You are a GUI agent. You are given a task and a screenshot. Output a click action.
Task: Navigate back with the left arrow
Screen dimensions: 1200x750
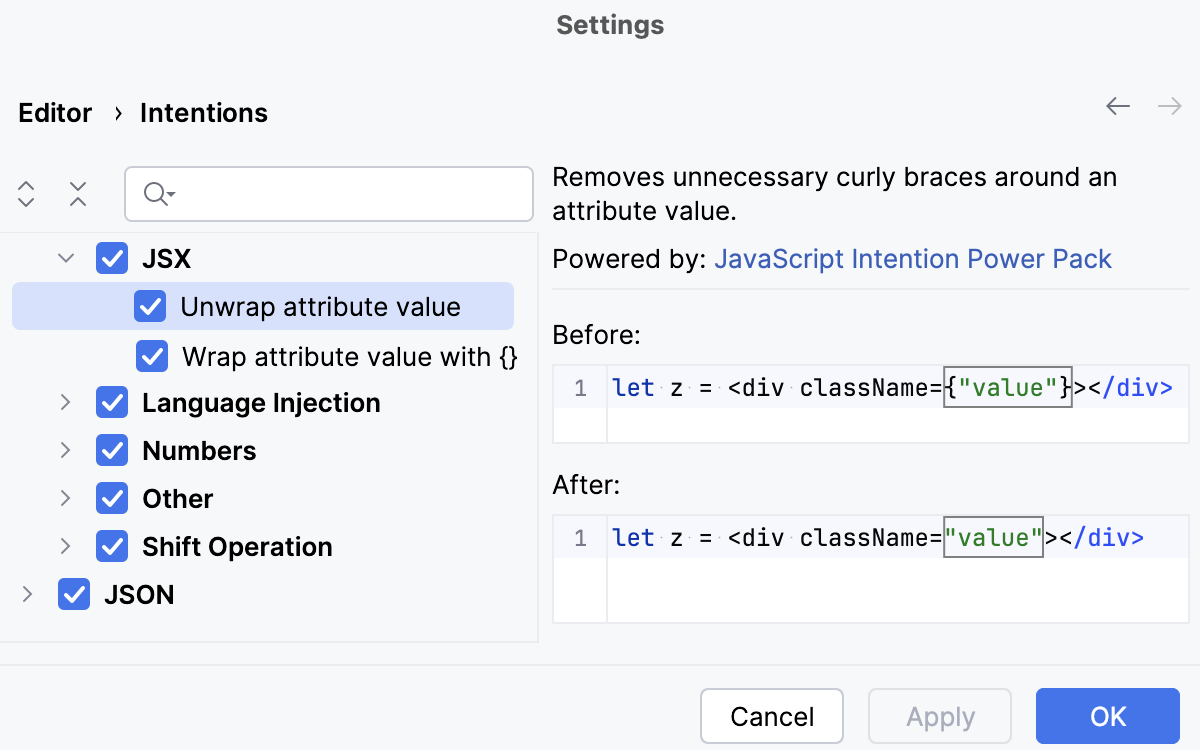pos(1118,106)
